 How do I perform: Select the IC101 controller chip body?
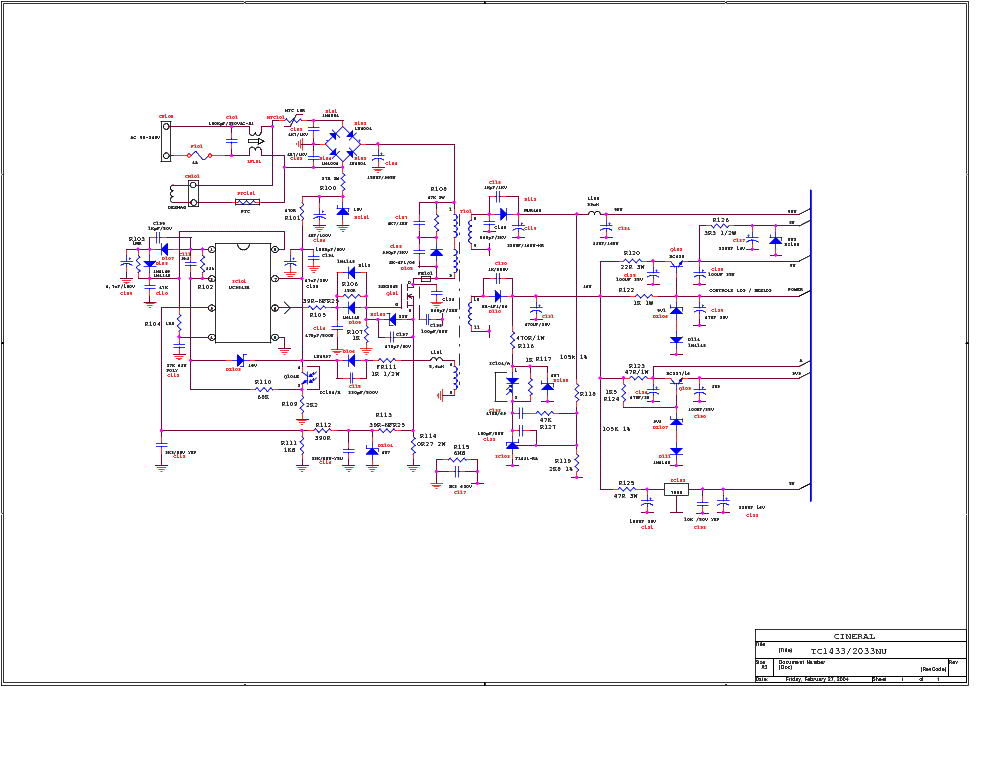click(x=243, y=293)
